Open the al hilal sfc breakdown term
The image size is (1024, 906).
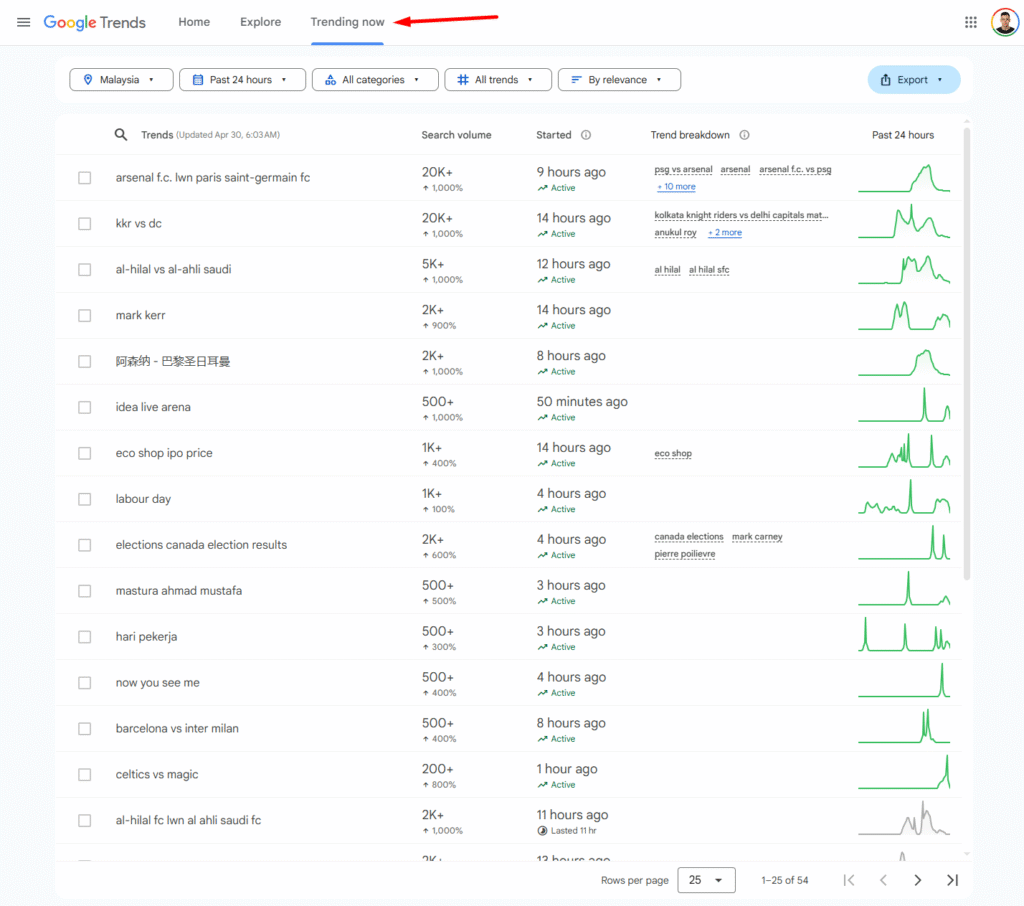[709, 270]
